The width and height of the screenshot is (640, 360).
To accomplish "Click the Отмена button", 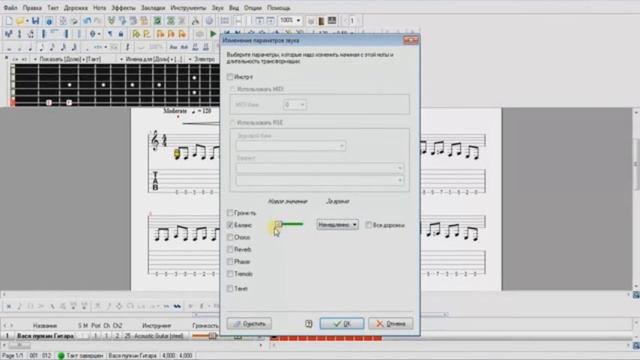I will [x=391, y=324].
